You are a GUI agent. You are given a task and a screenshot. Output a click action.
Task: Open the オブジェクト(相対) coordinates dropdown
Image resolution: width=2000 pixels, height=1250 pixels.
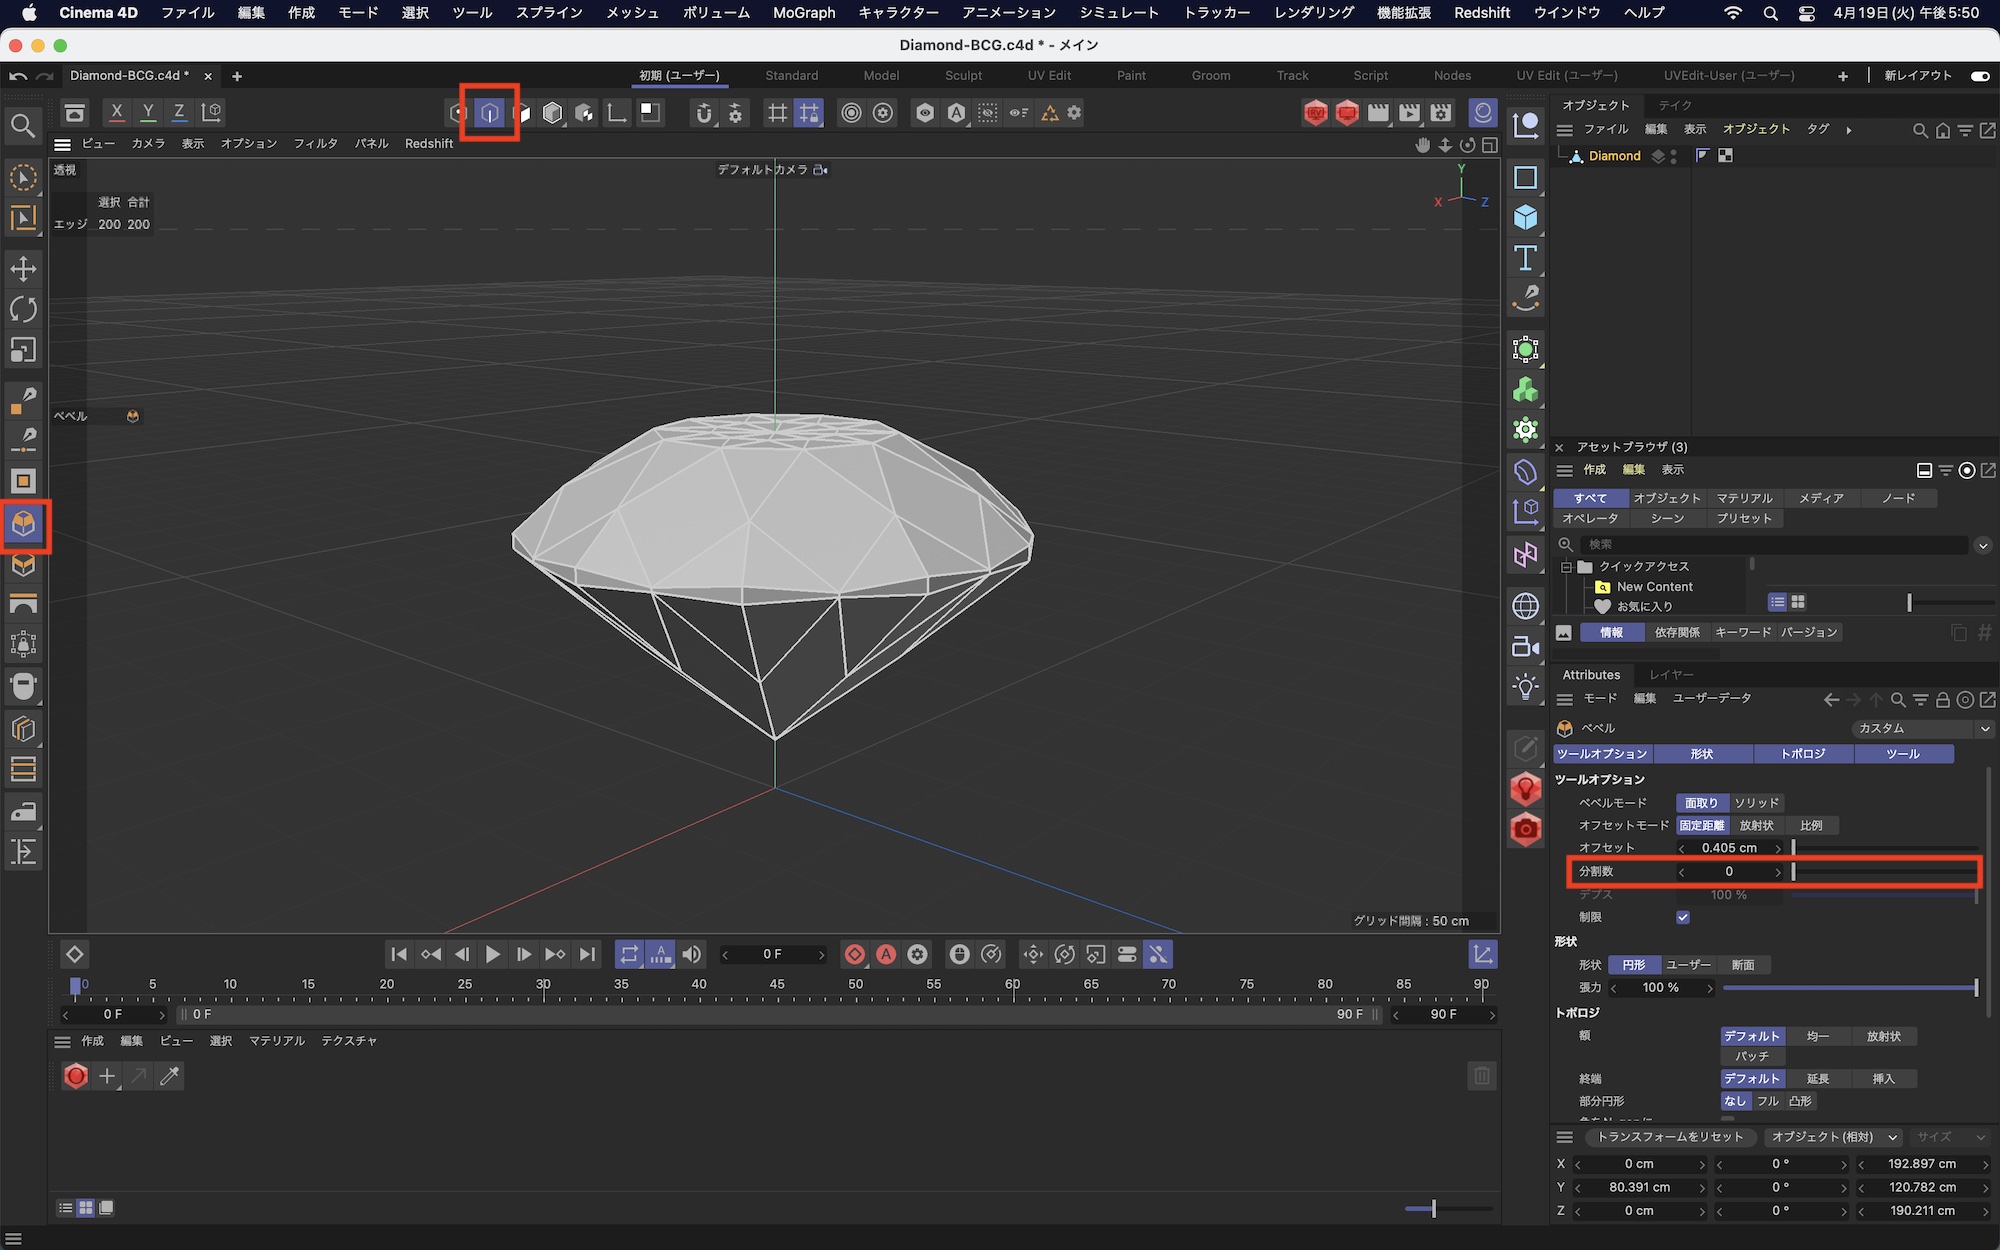[1833, 1137]
